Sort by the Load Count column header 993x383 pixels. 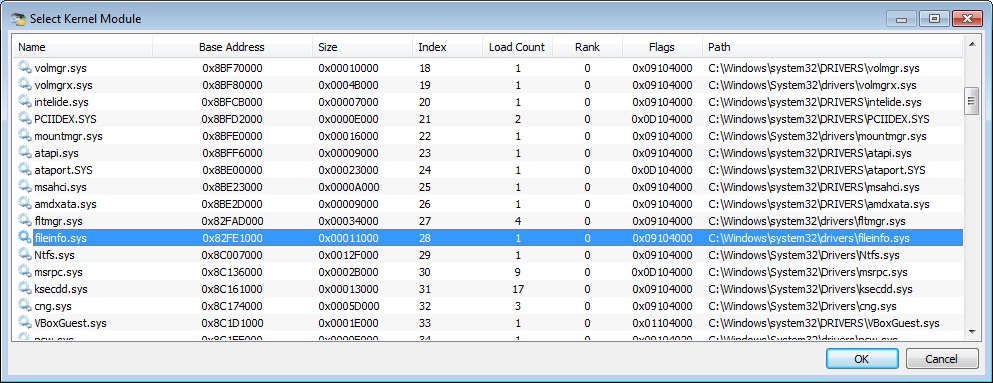tap(517, 47)
